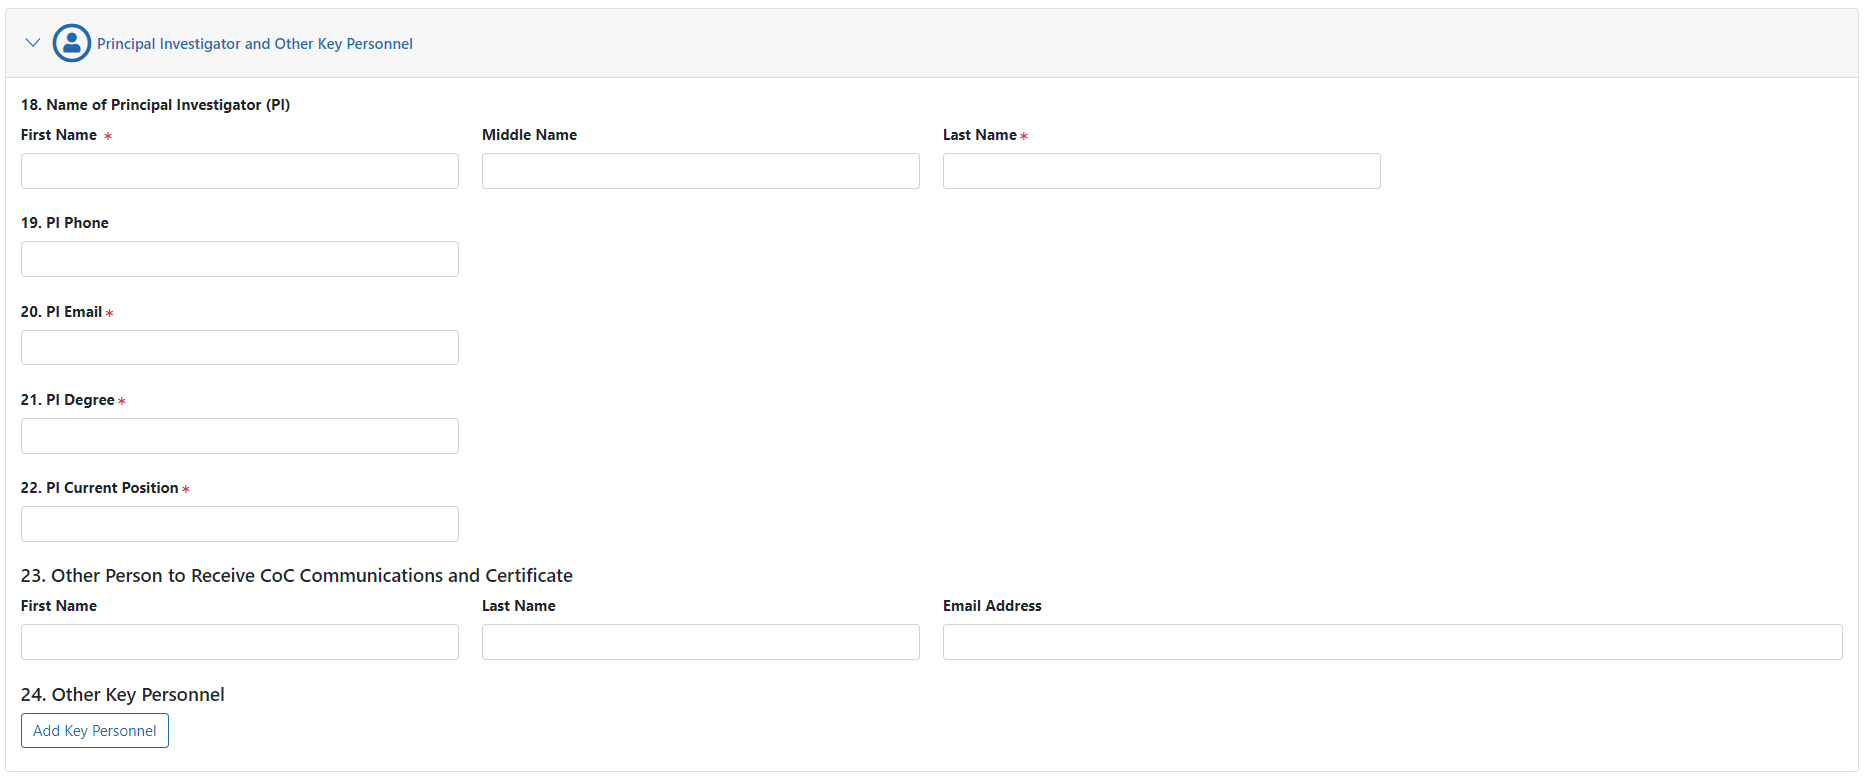
Task: Select the PI Last Name input field
Action: [1161, 171]
